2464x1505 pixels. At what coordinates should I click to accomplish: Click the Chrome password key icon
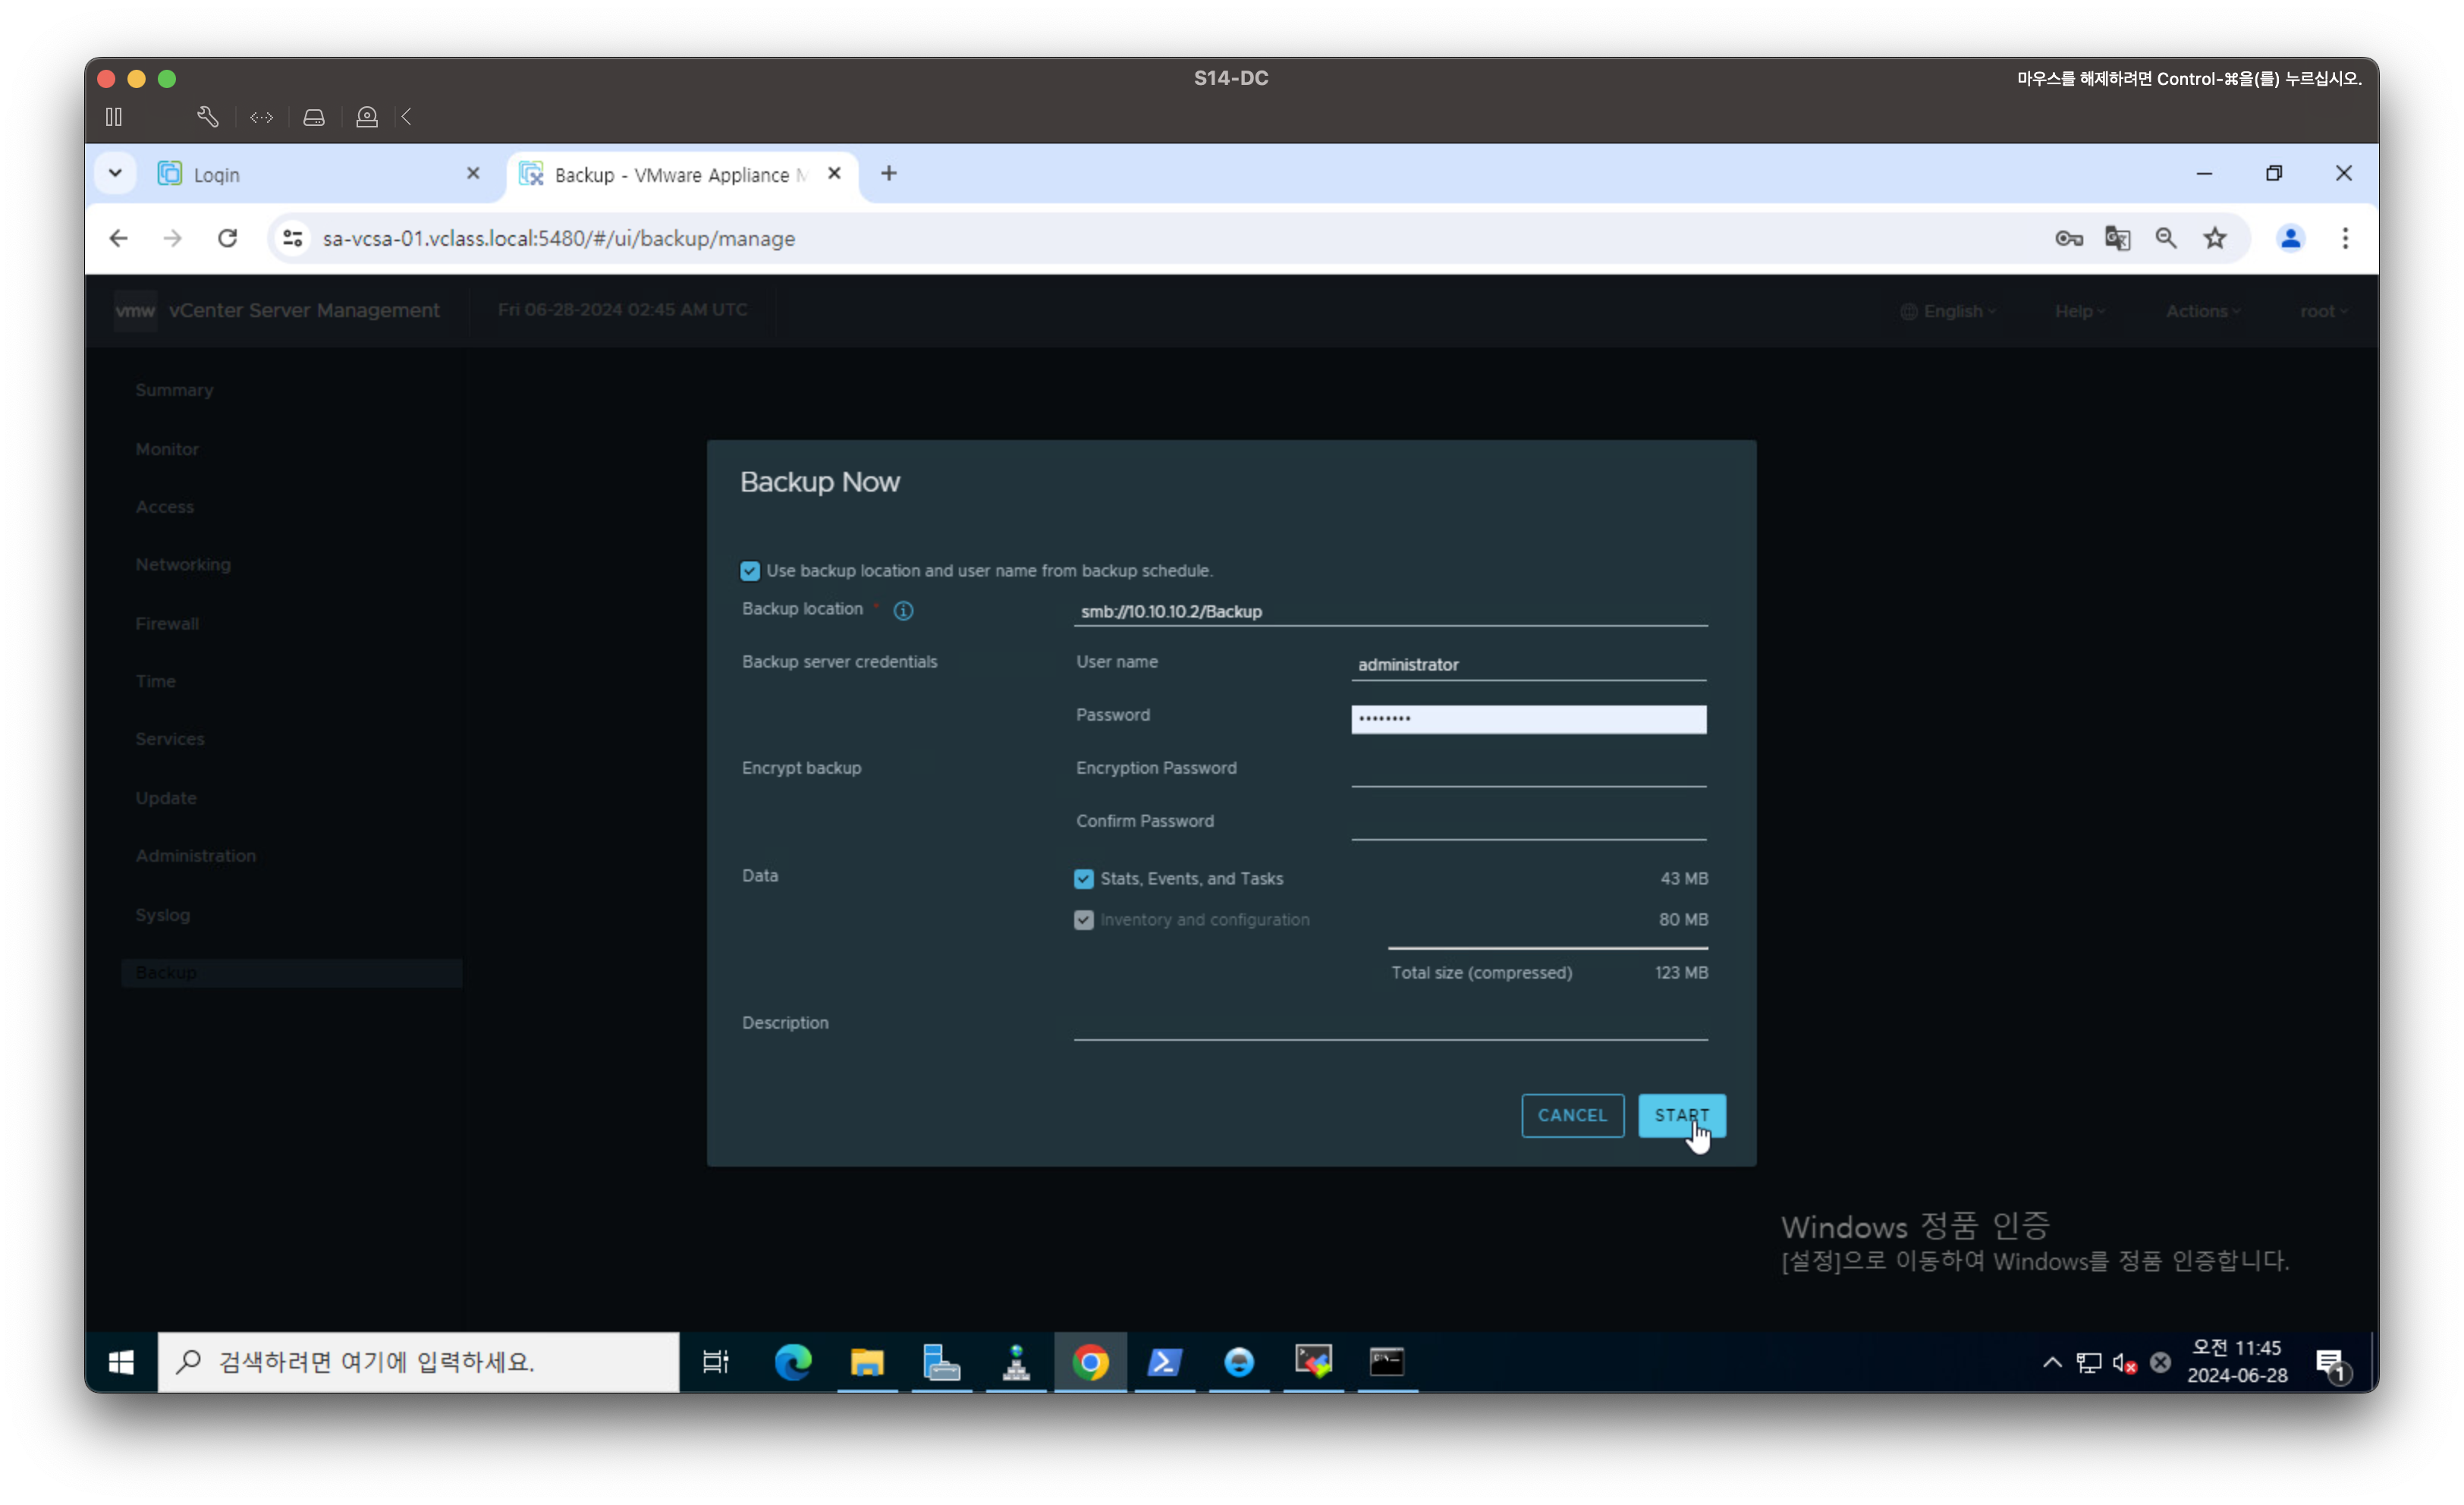2068,239
